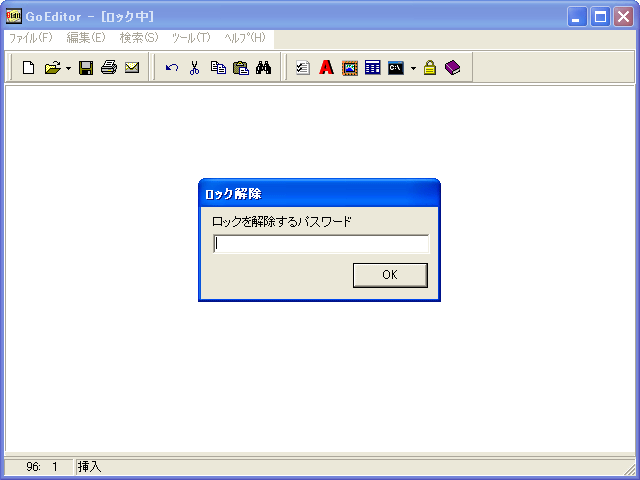Launch the command prompt icon
The width and height of the screenshot is (640, 480).
[396, 67]
